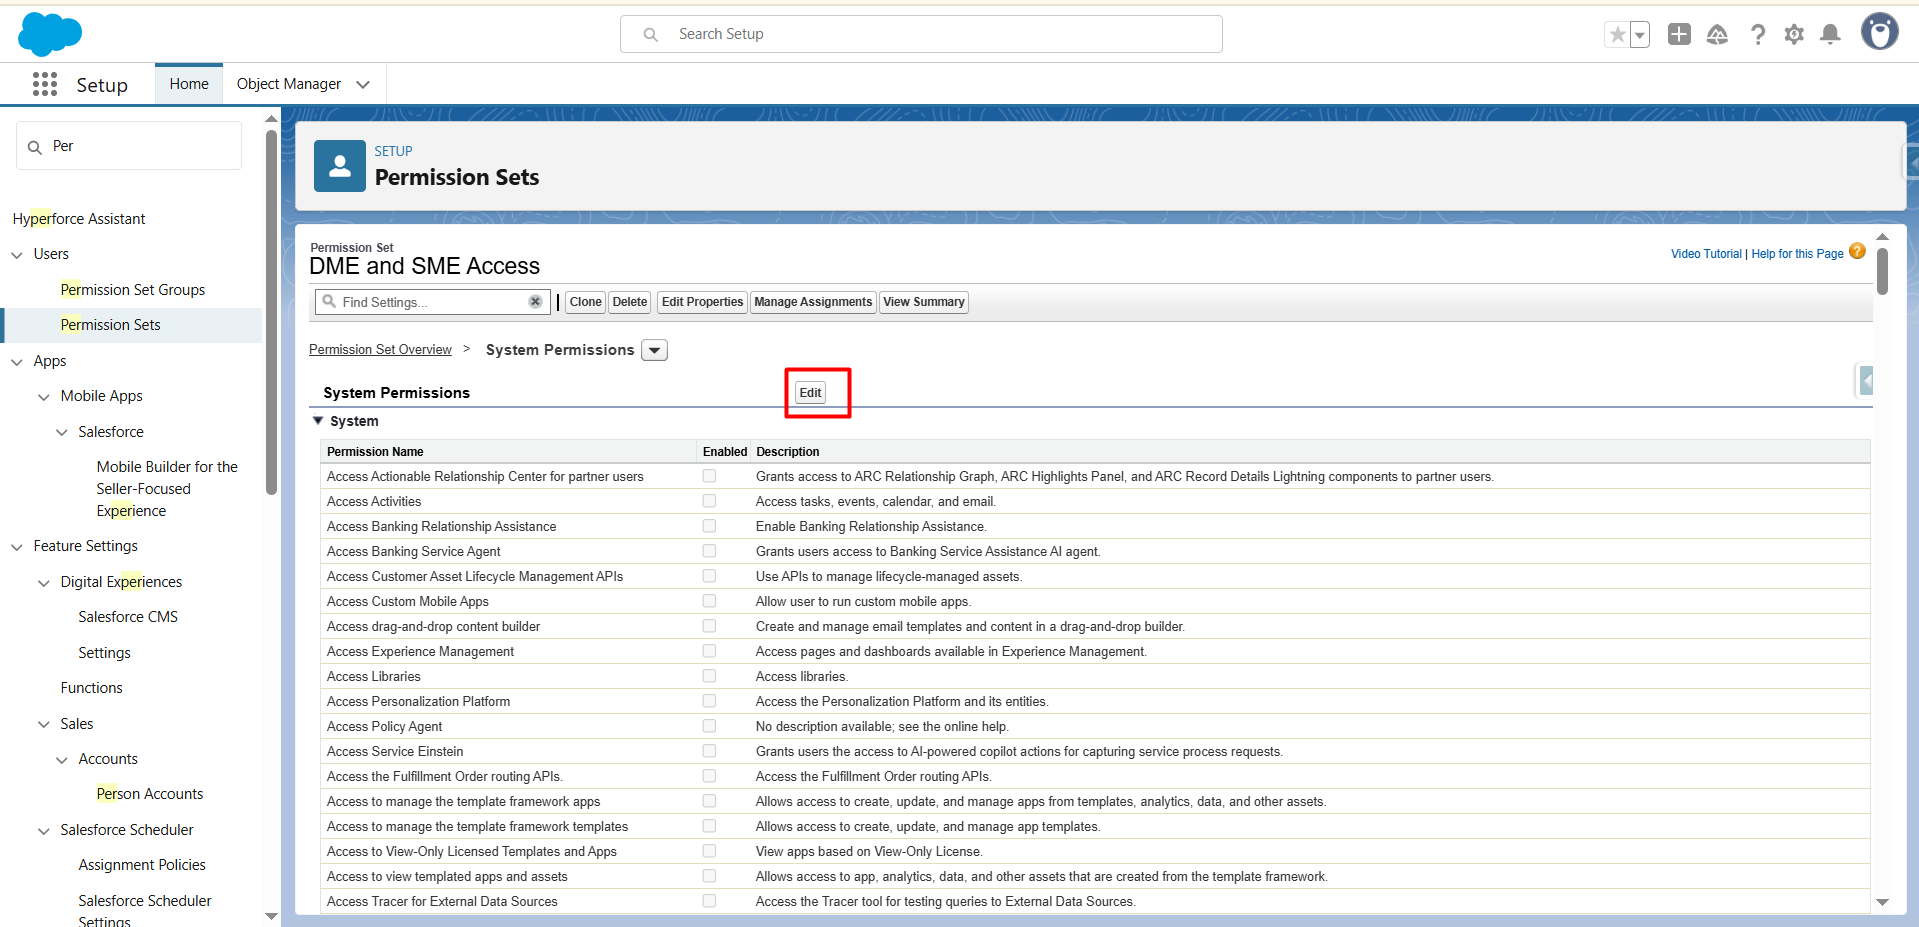The height and width of the screenshot is (927, 1919).
Task: Open Permission Set Groups in sidebar
Action: [133, 290]
